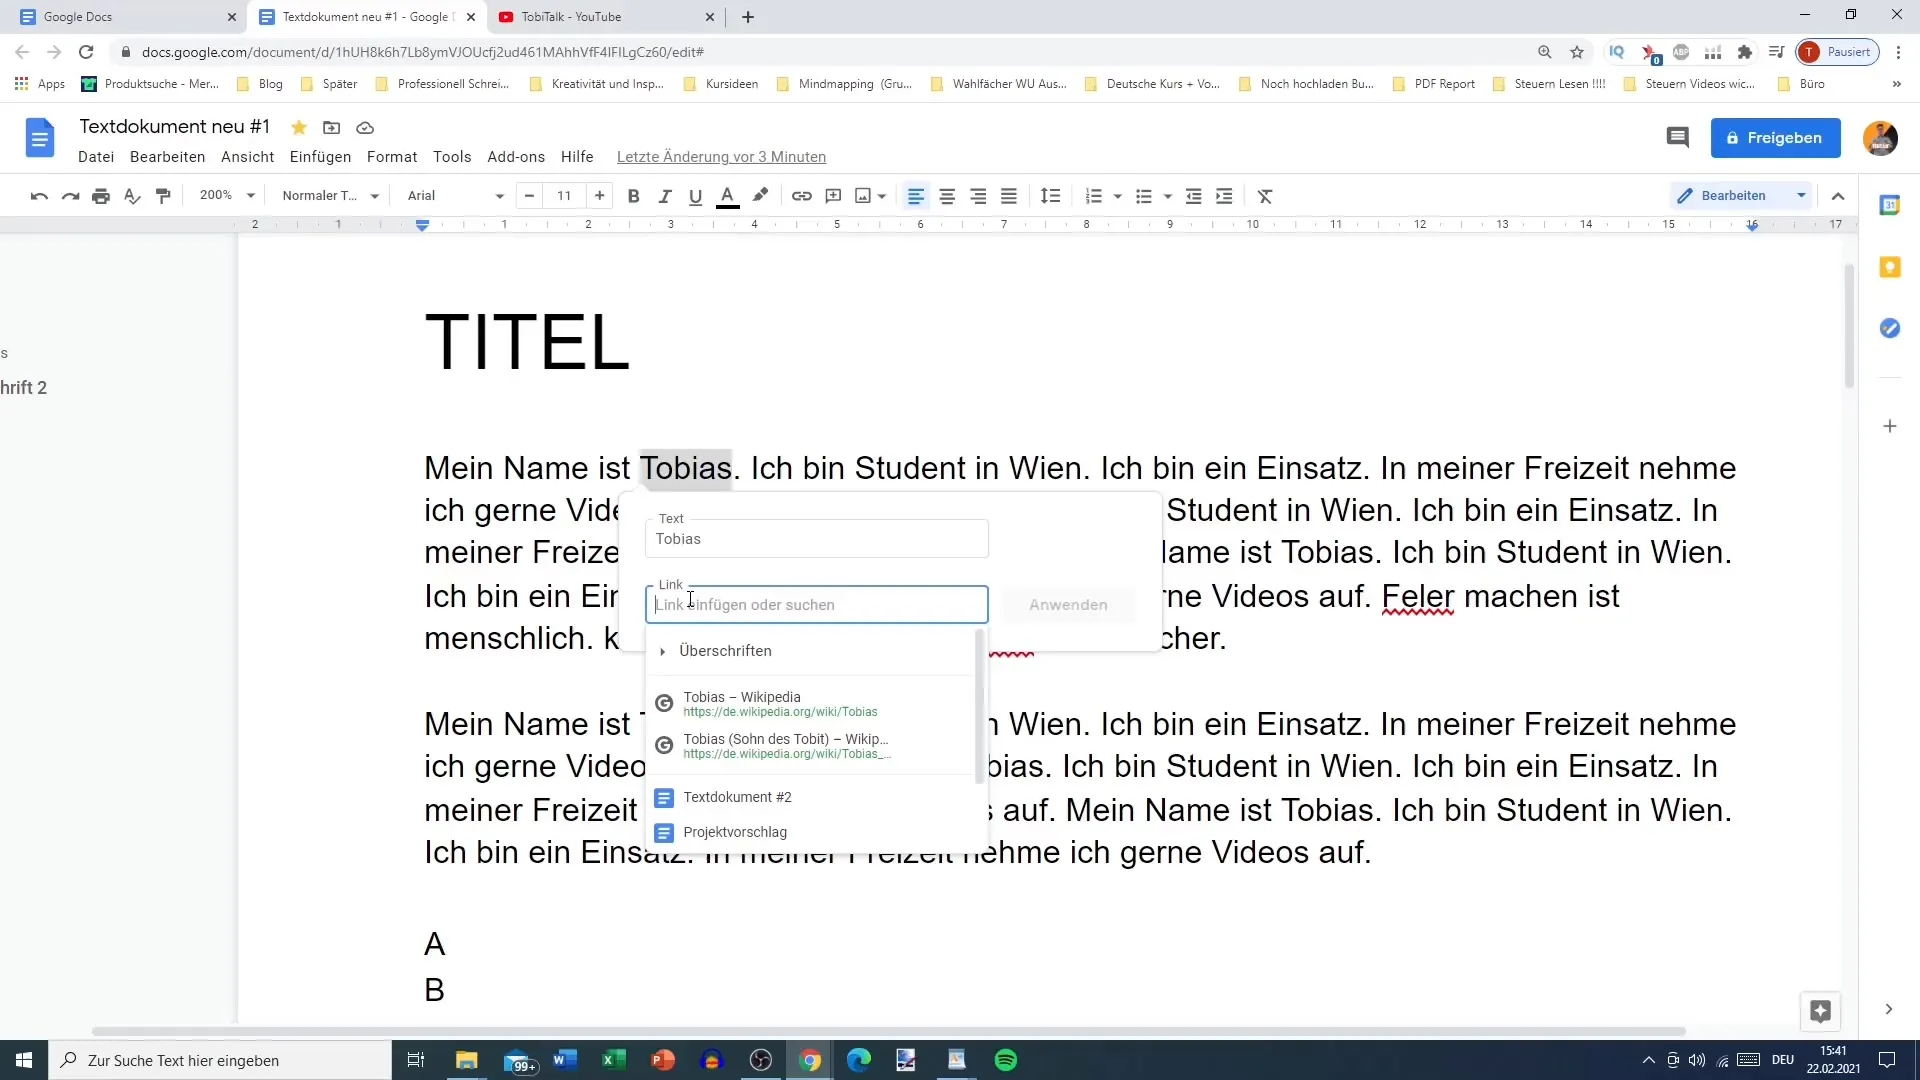Toggle bold formatting
The image size is (1920, 1080).
click(633, 196)
